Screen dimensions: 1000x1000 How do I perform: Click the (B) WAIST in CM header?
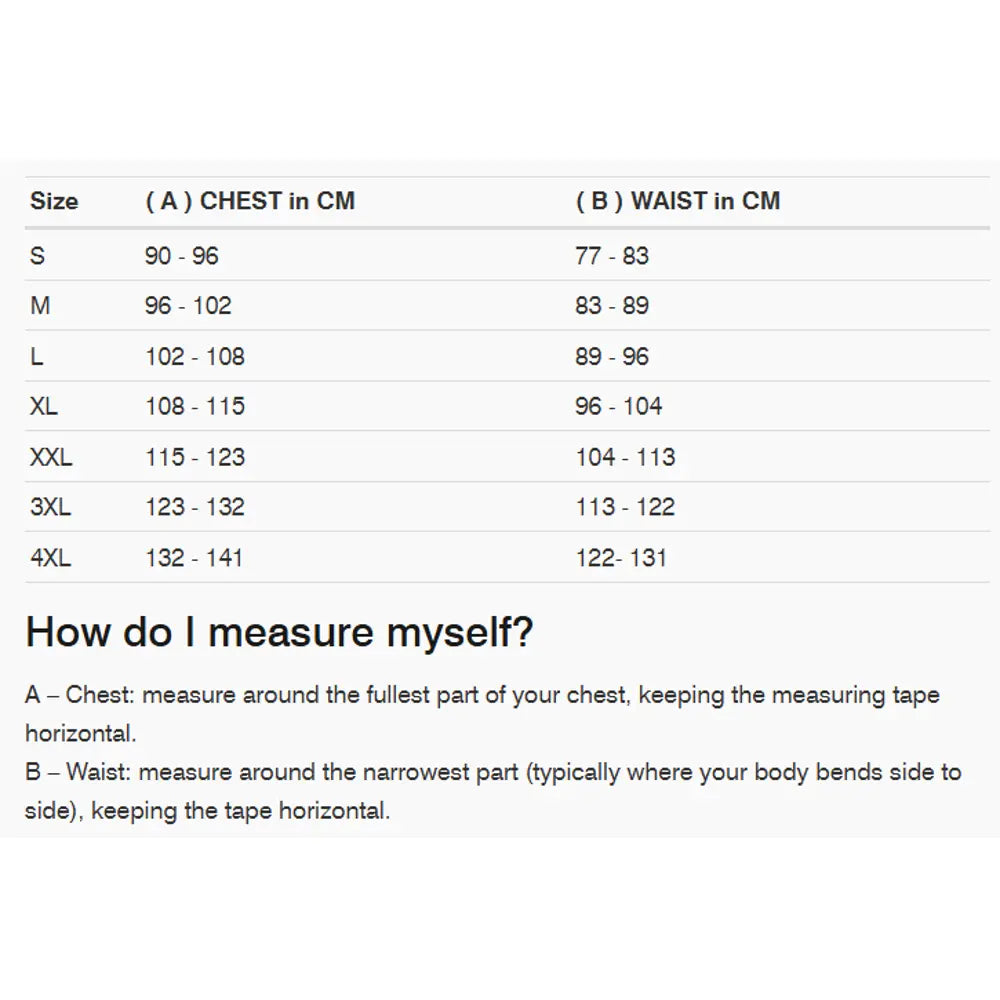tap(678, 201)
